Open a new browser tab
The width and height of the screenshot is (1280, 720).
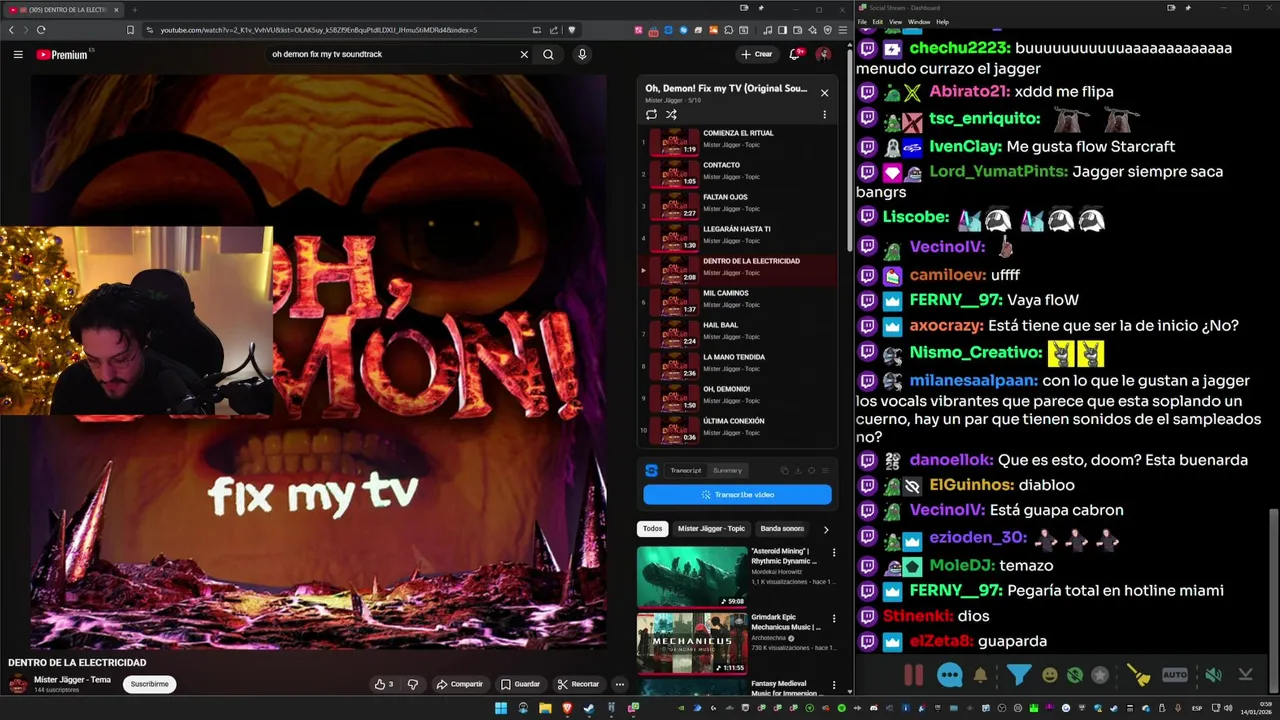click(134, 10)
